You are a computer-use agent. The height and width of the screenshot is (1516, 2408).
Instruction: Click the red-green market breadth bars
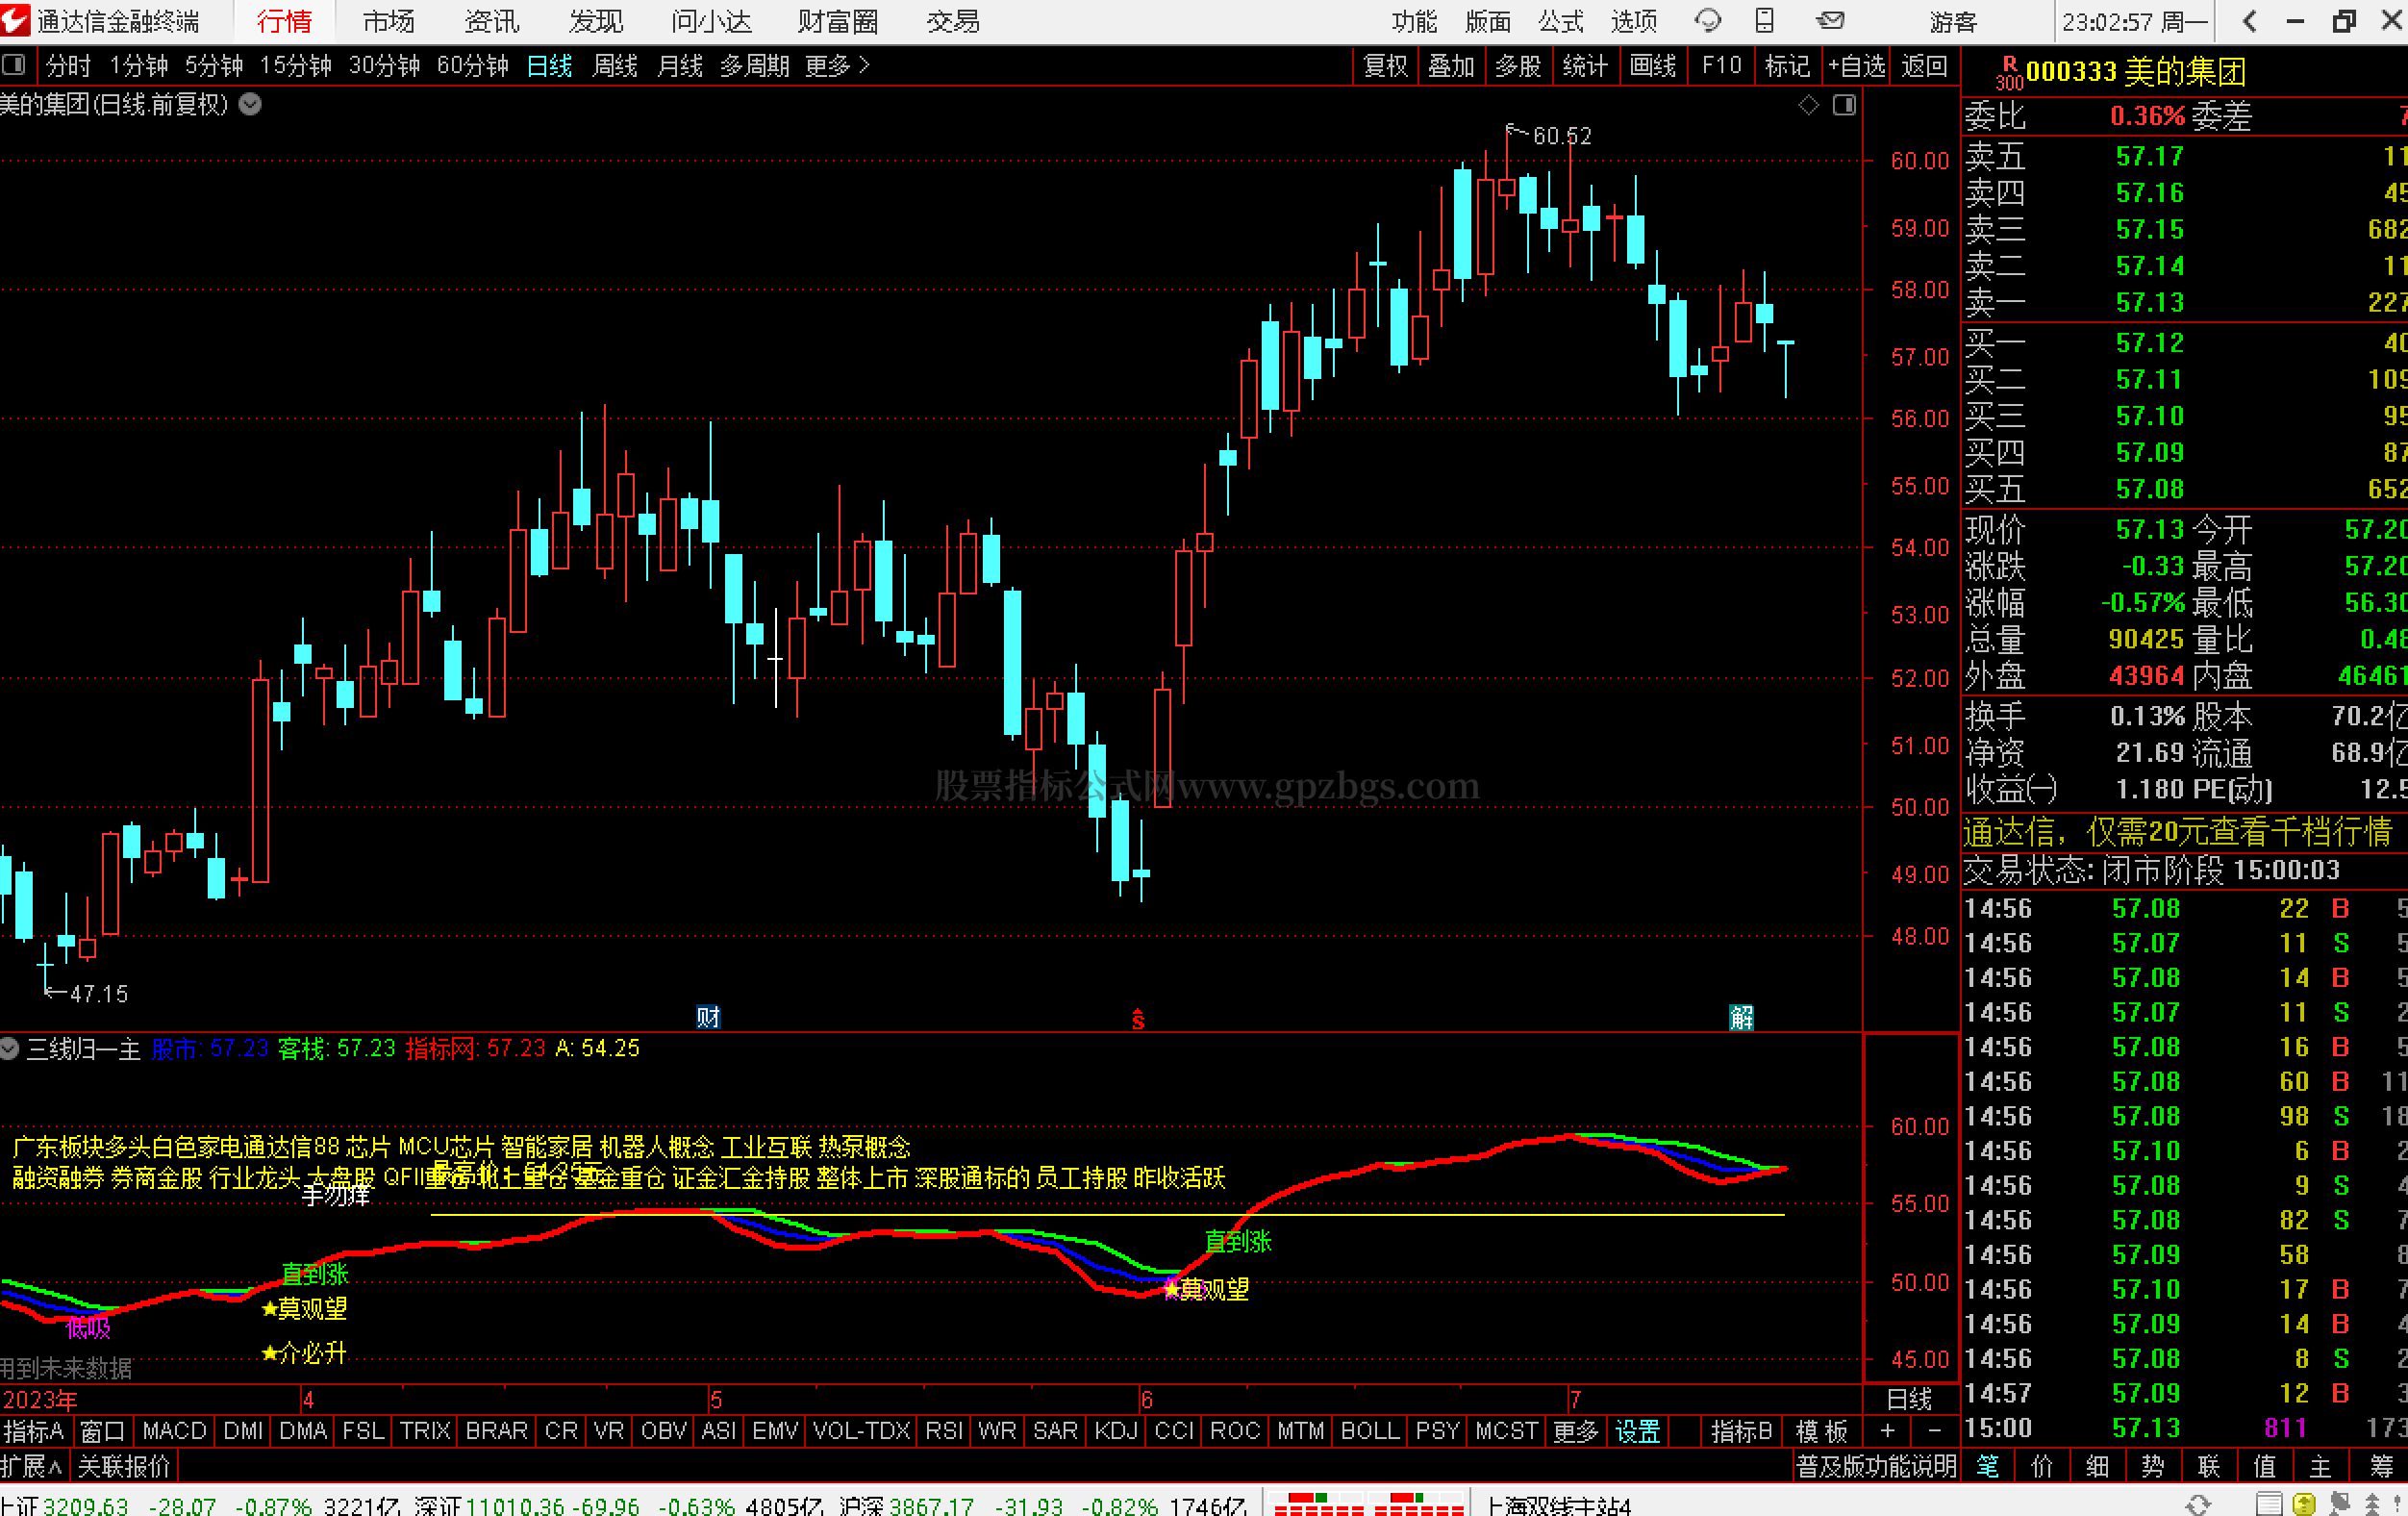pyautogui.click(x=1367, y=1504)
